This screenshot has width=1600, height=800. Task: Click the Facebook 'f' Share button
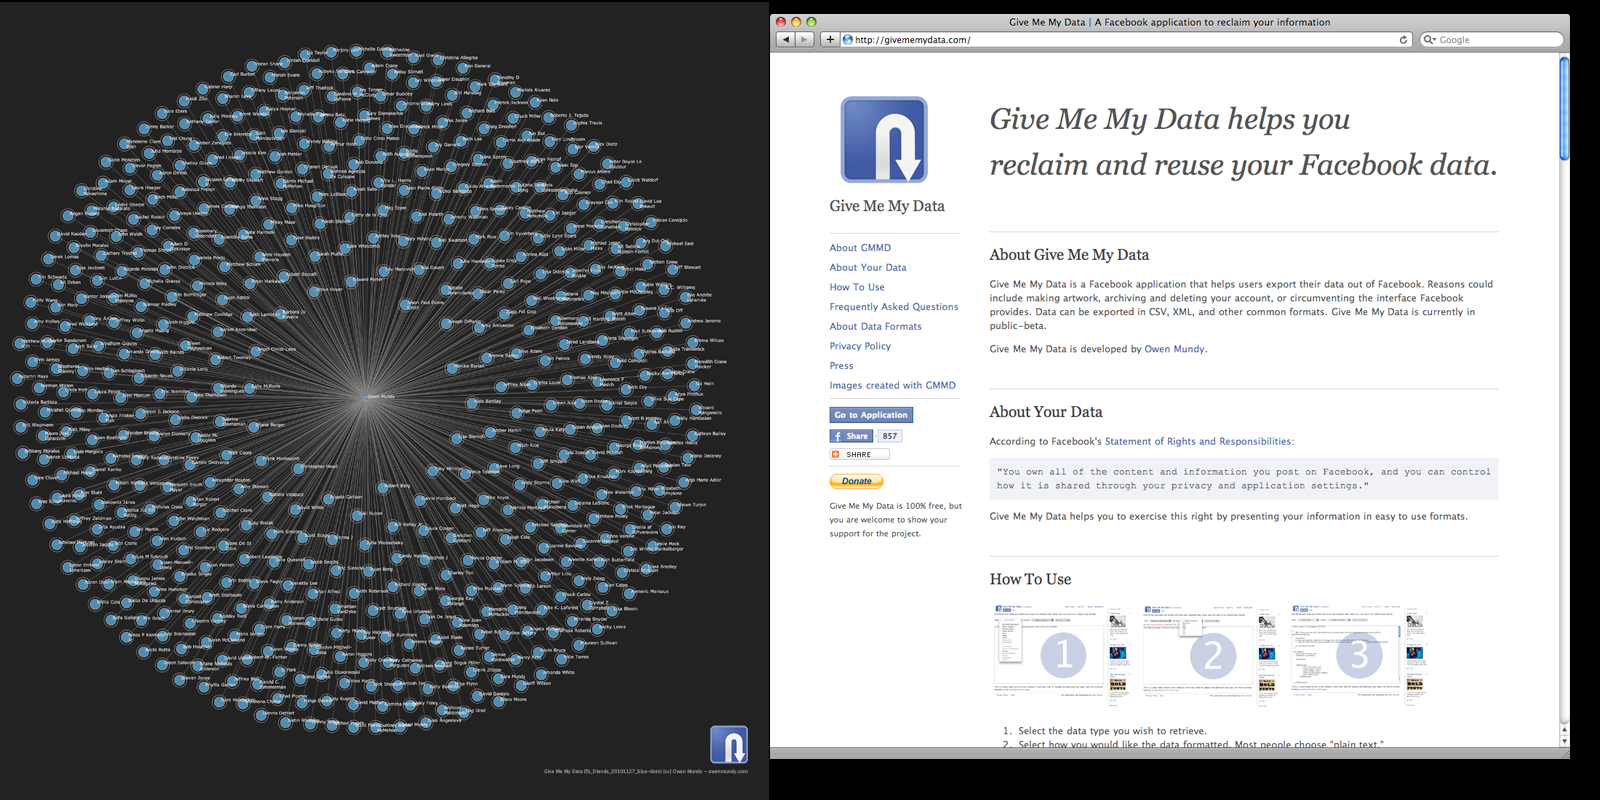coord(850,436)
